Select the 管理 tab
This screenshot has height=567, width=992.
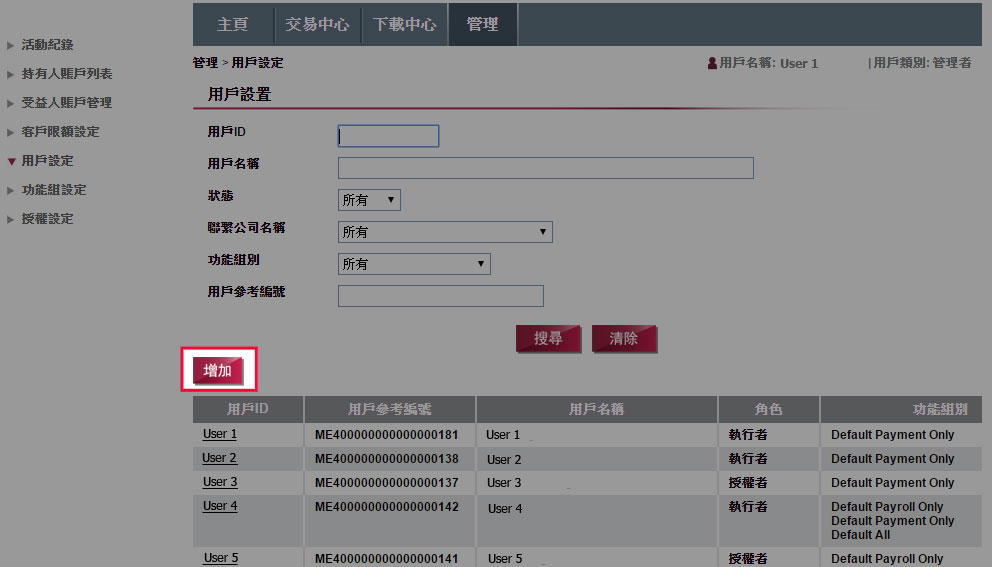[482, 25]
